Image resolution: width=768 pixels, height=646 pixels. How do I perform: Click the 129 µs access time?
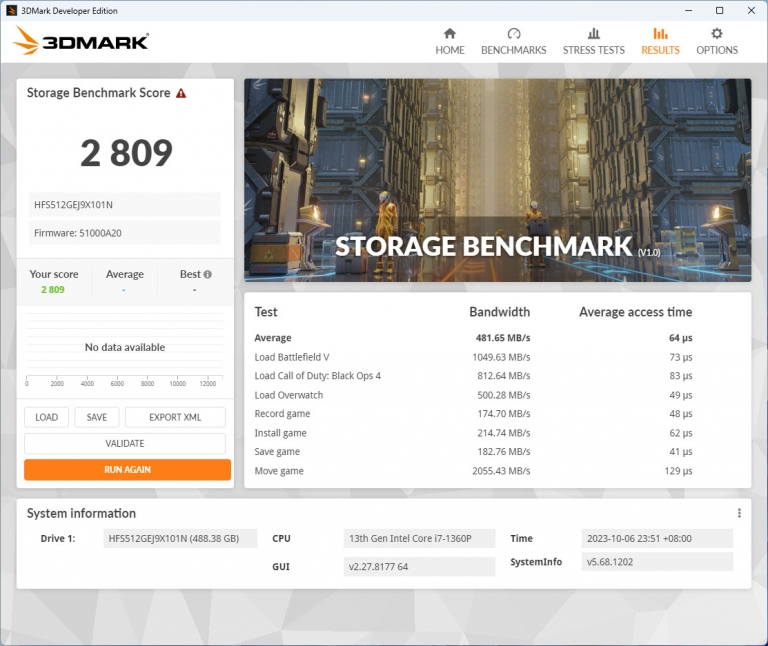[x=678, y=471]
